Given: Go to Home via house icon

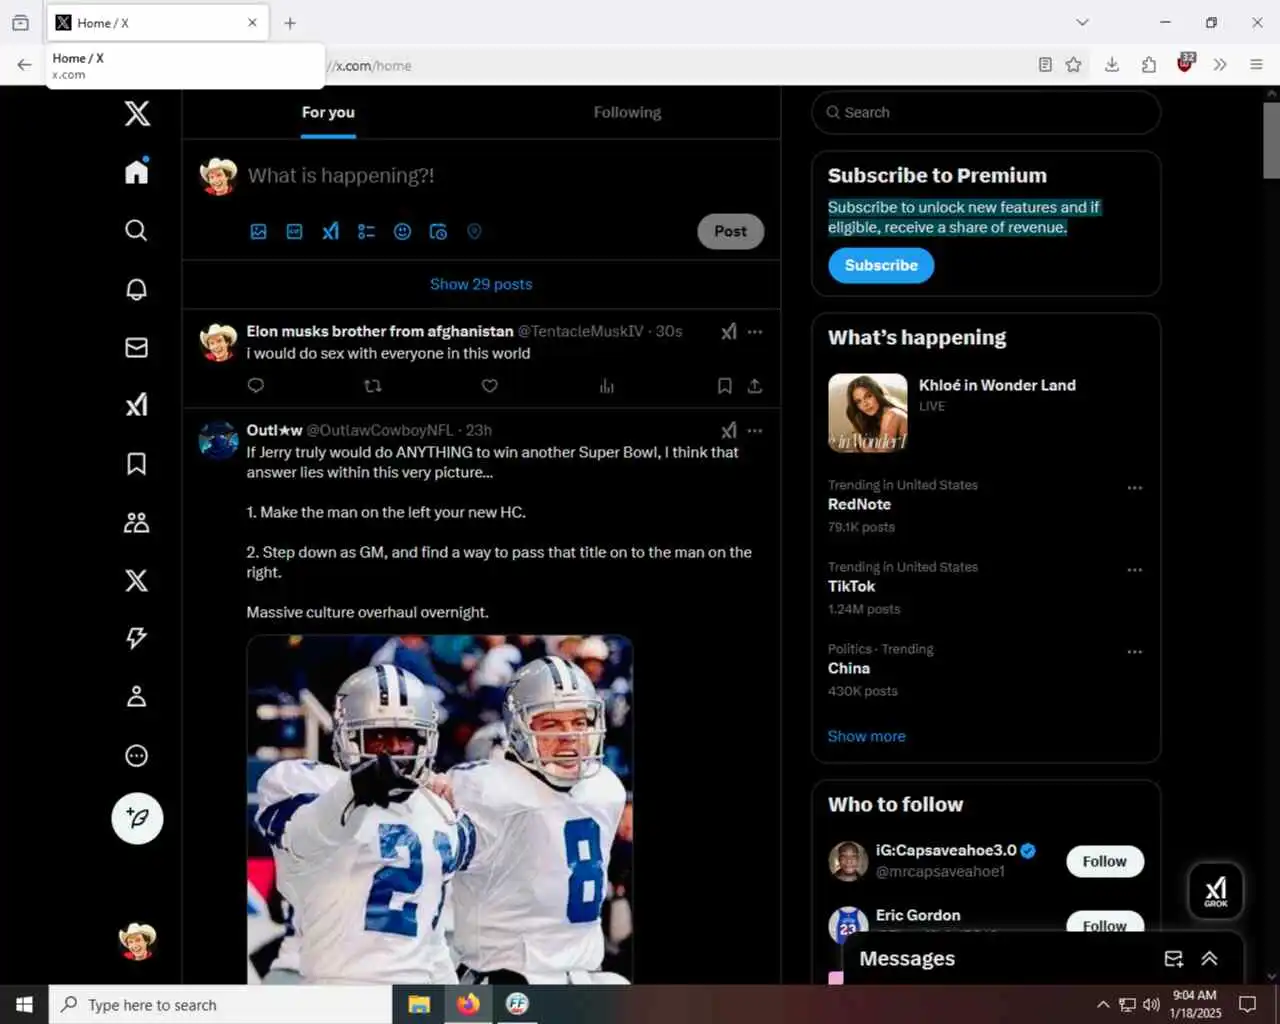Looking at the screenshot, I should (x=137, y=171).
